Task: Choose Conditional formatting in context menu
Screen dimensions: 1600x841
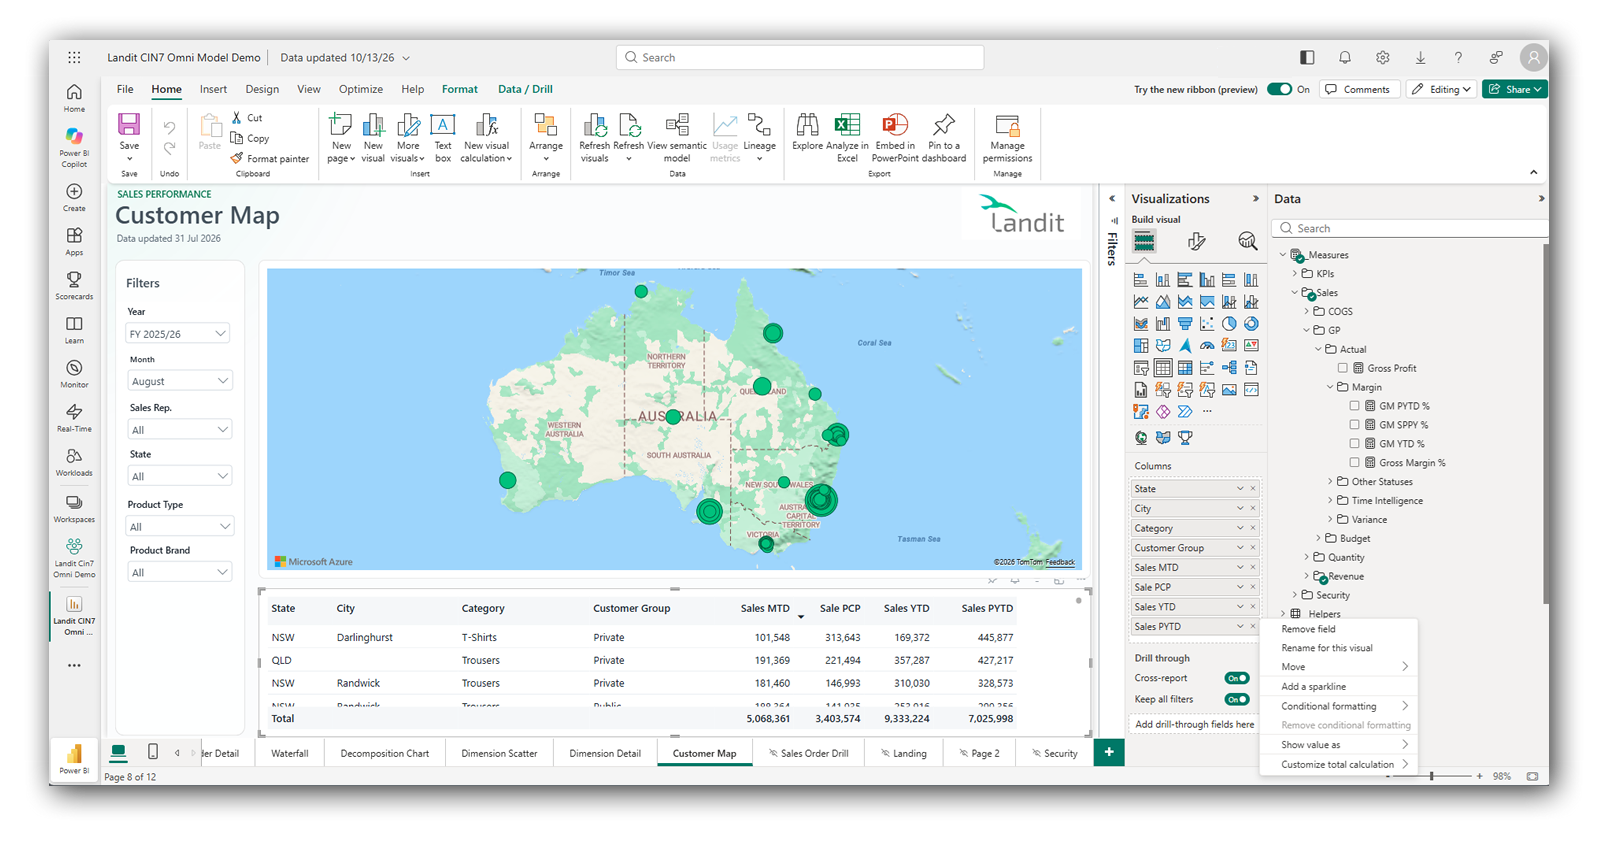Action: tap(1338, 706)
